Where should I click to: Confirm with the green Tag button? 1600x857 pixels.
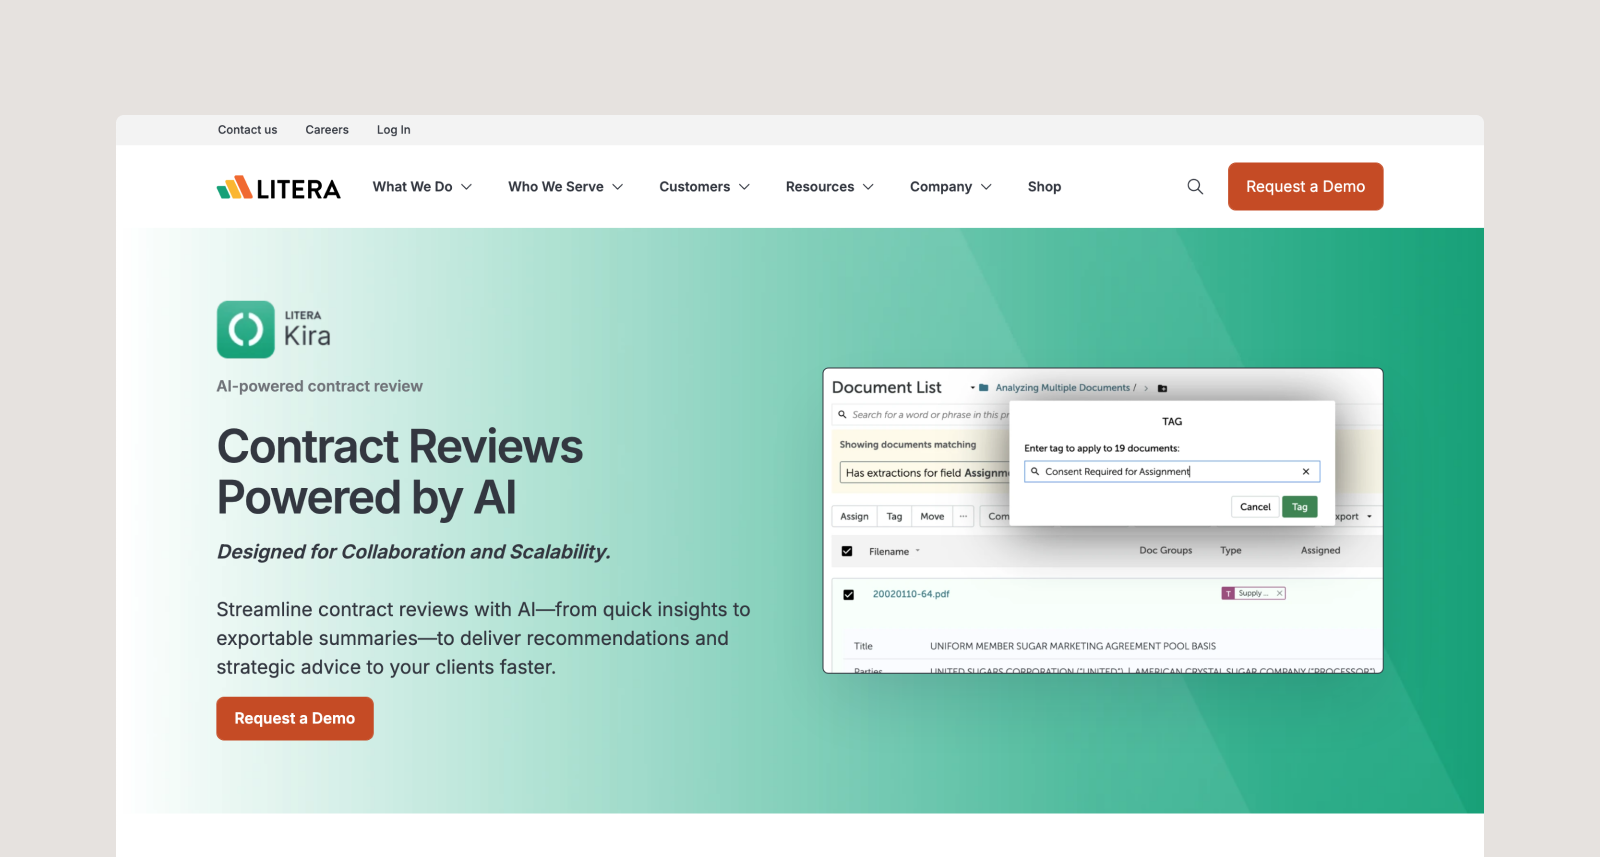pos(1300,507)
